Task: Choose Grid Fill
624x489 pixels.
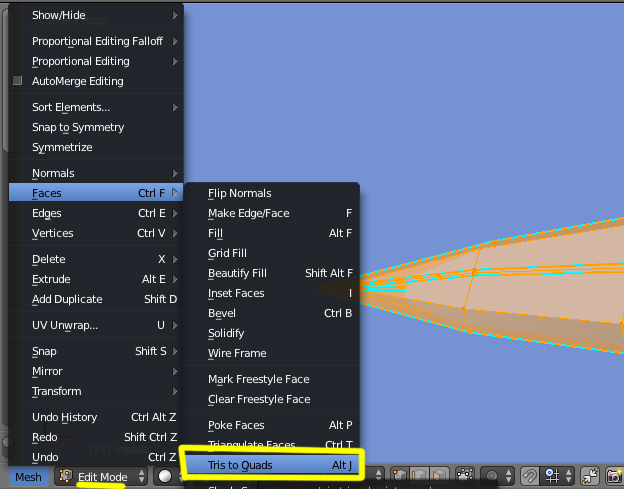Action: (x=272, y=253)
